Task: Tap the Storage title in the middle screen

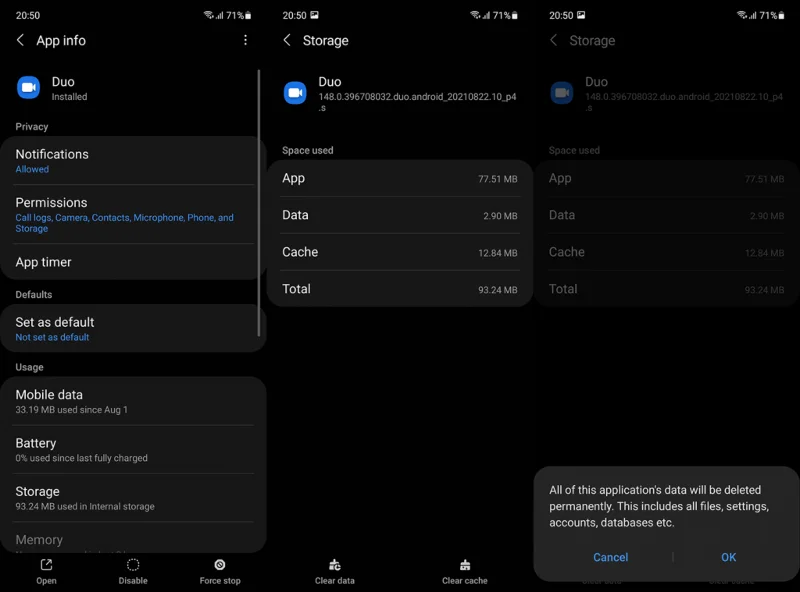Action: [x=326, y=40]
